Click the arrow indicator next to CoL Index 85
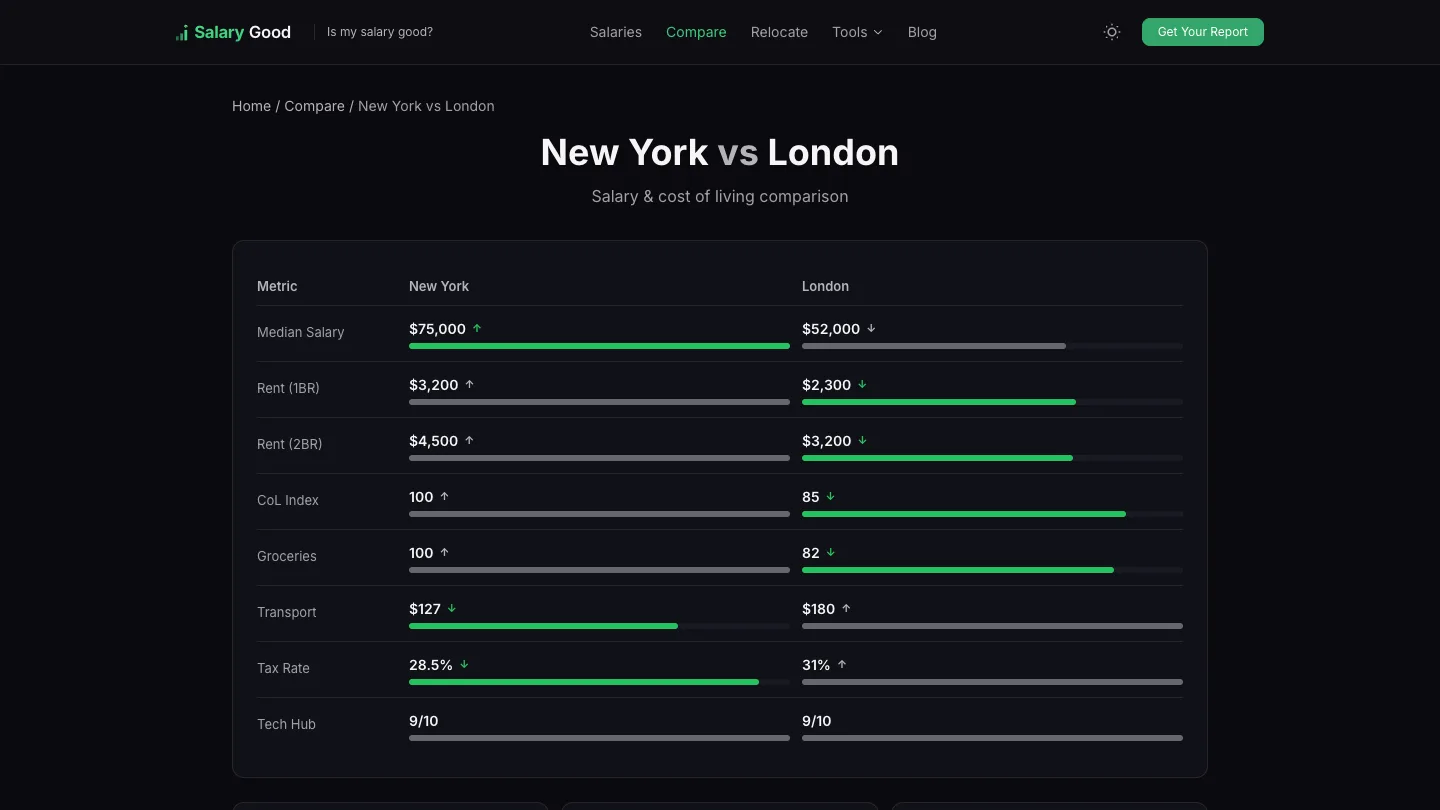The width and height of the screenshot is (1440, 810). click(831, 496)
